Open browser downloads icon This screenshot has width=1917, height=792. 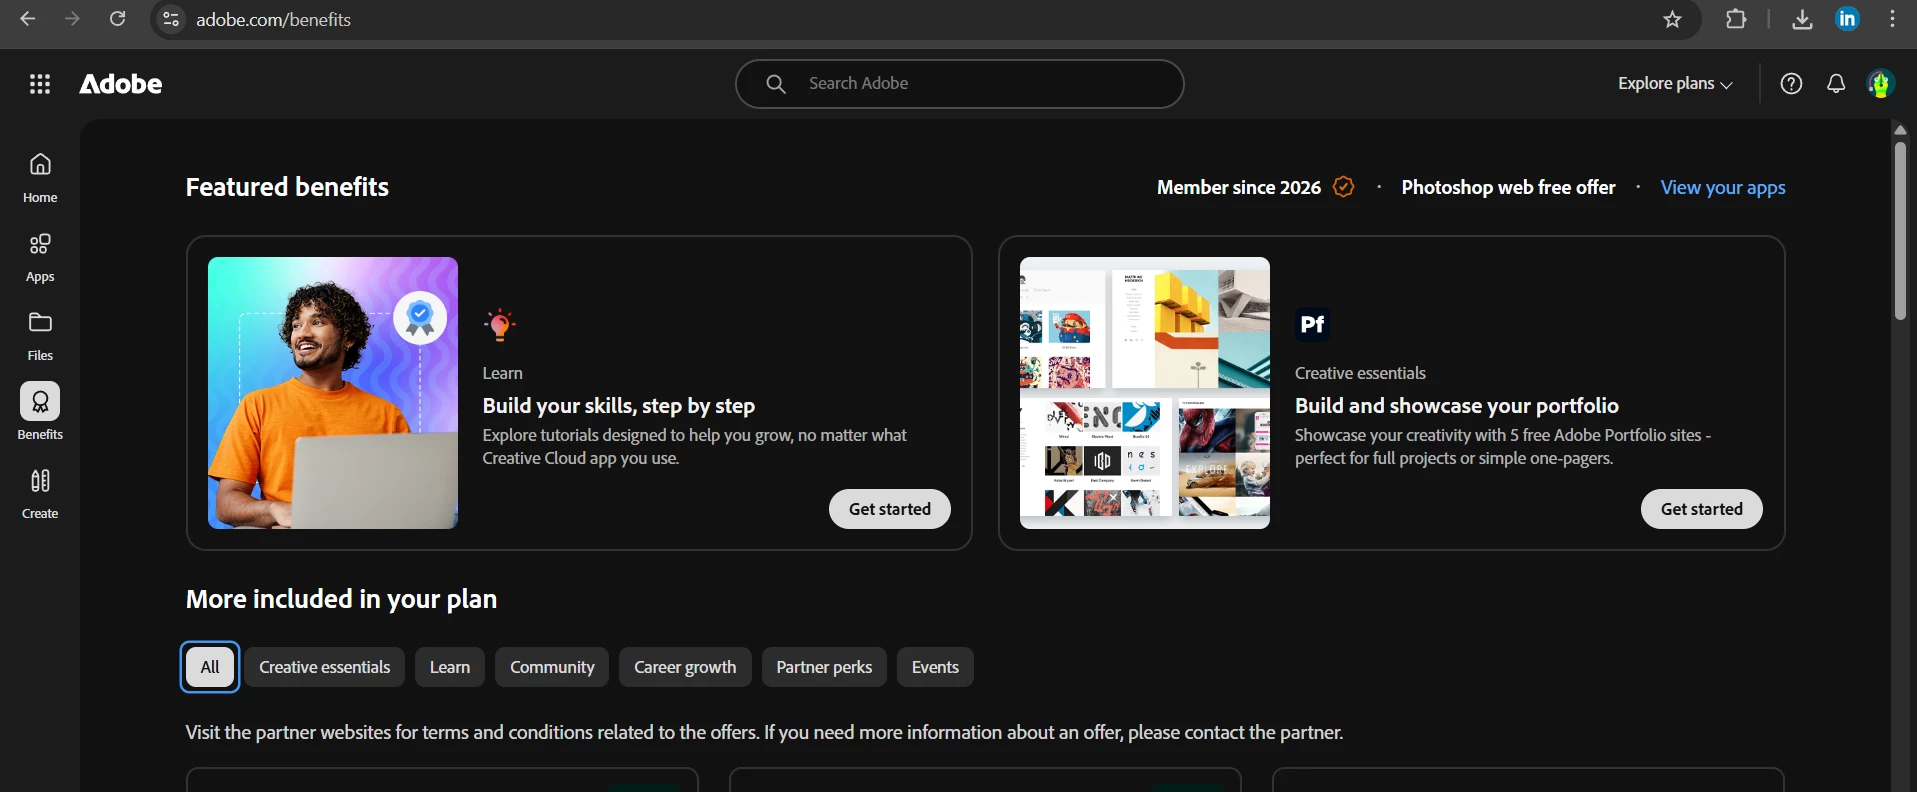[1802, 19]
